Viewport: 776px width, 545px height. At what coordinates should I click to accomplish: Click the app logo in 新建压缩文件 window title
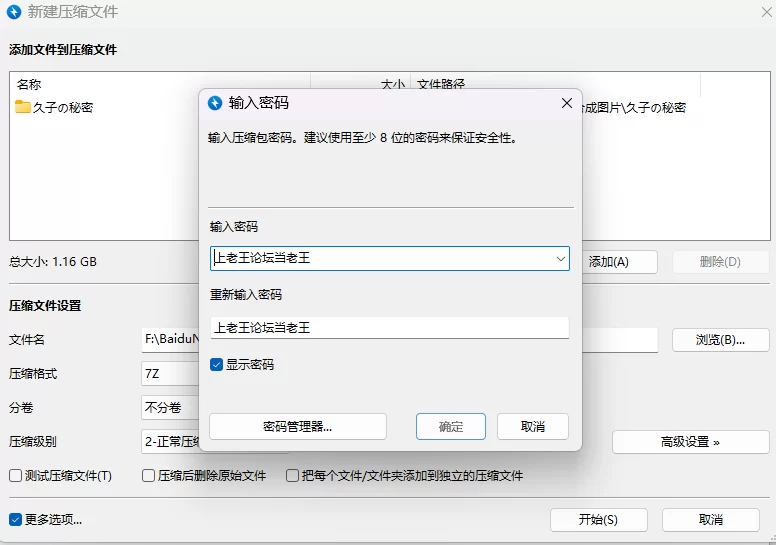[14, 11]
